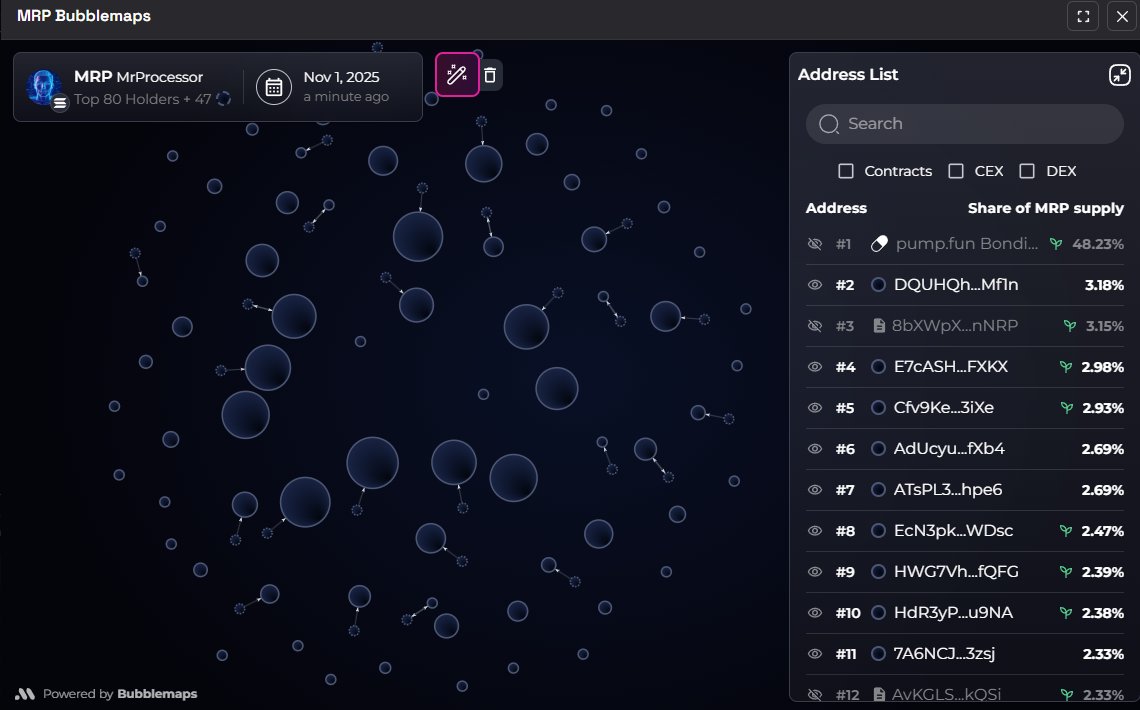Image resolution: width=1140 pixels, height=710 pixels.
Task: Click the magic wand tool icon
Action: tap(457, 74)
